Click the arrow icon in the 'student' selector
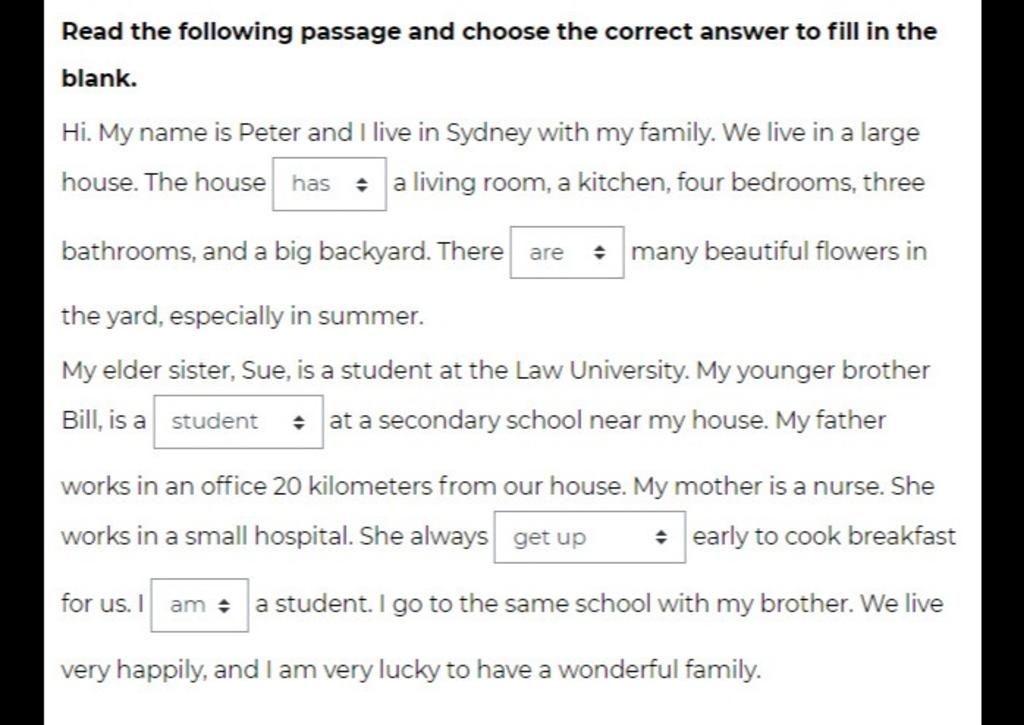 (x=298, y=422)
